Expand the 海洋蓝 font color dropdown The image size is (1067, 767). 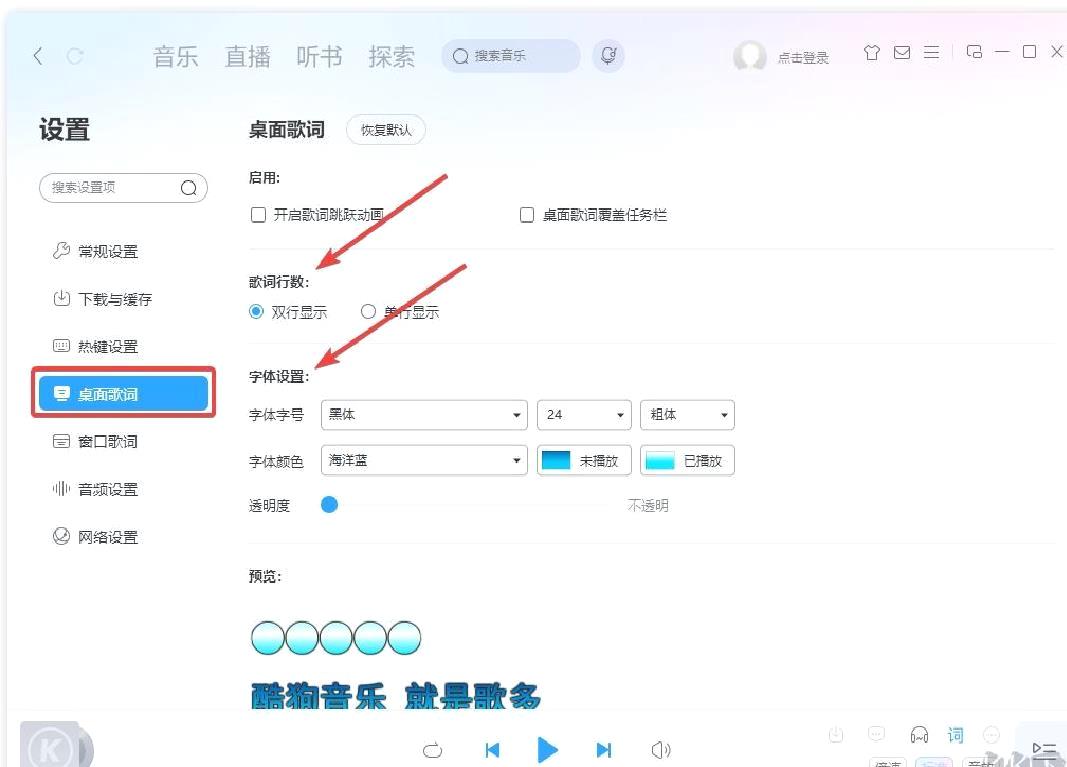[x=424, y=461]
